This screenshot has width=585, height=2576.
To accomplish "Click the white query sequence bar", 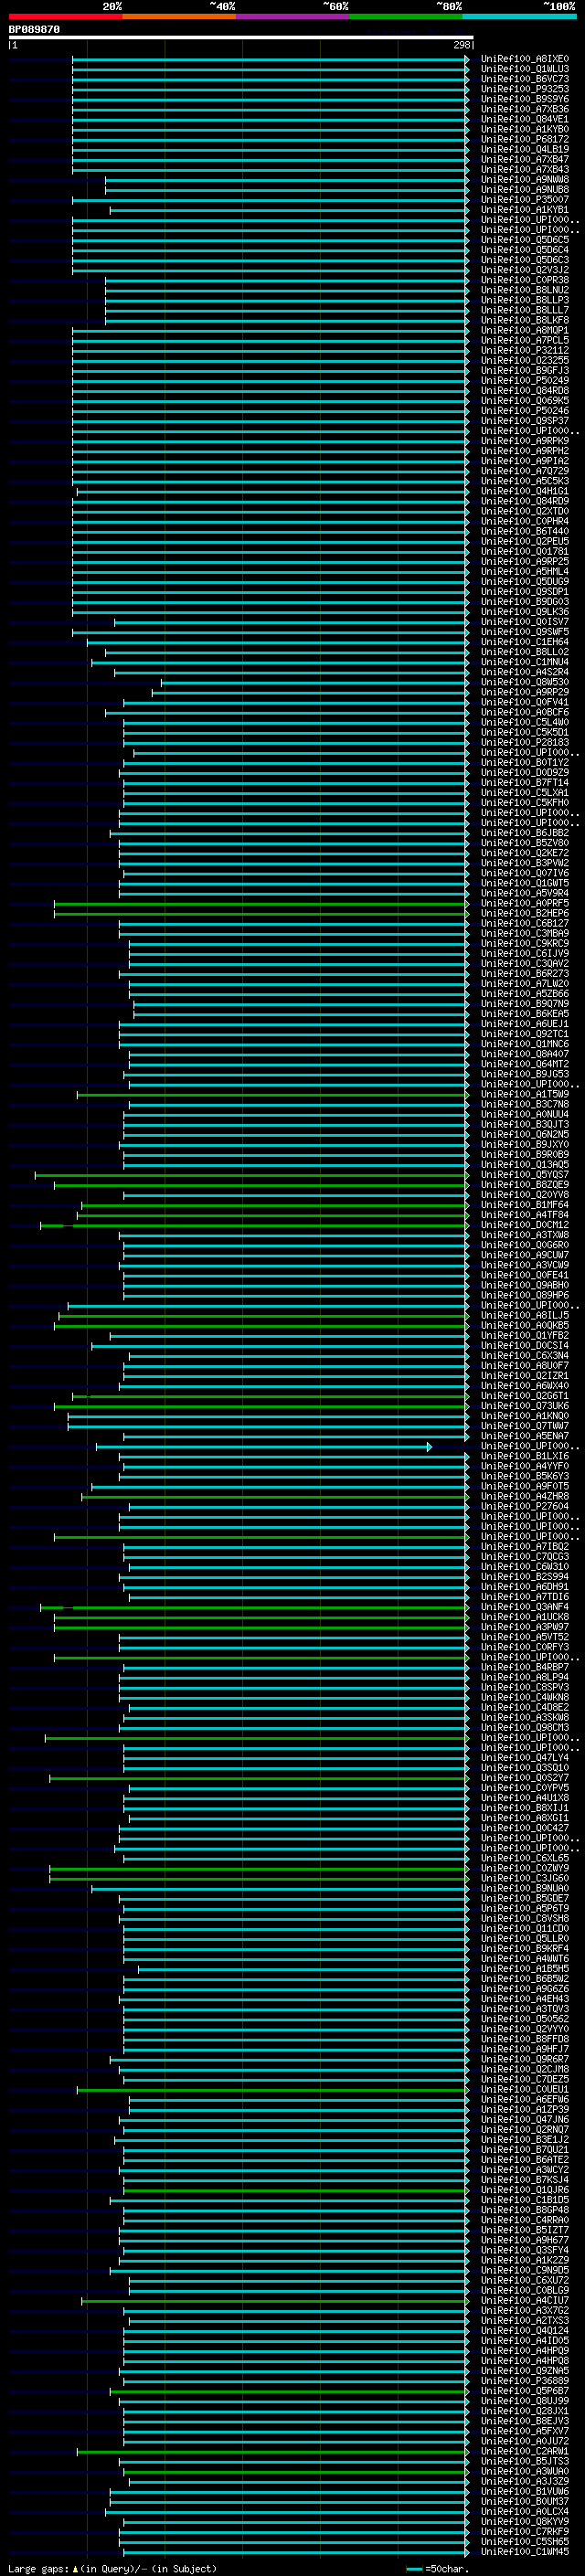I will pos(241,38).
